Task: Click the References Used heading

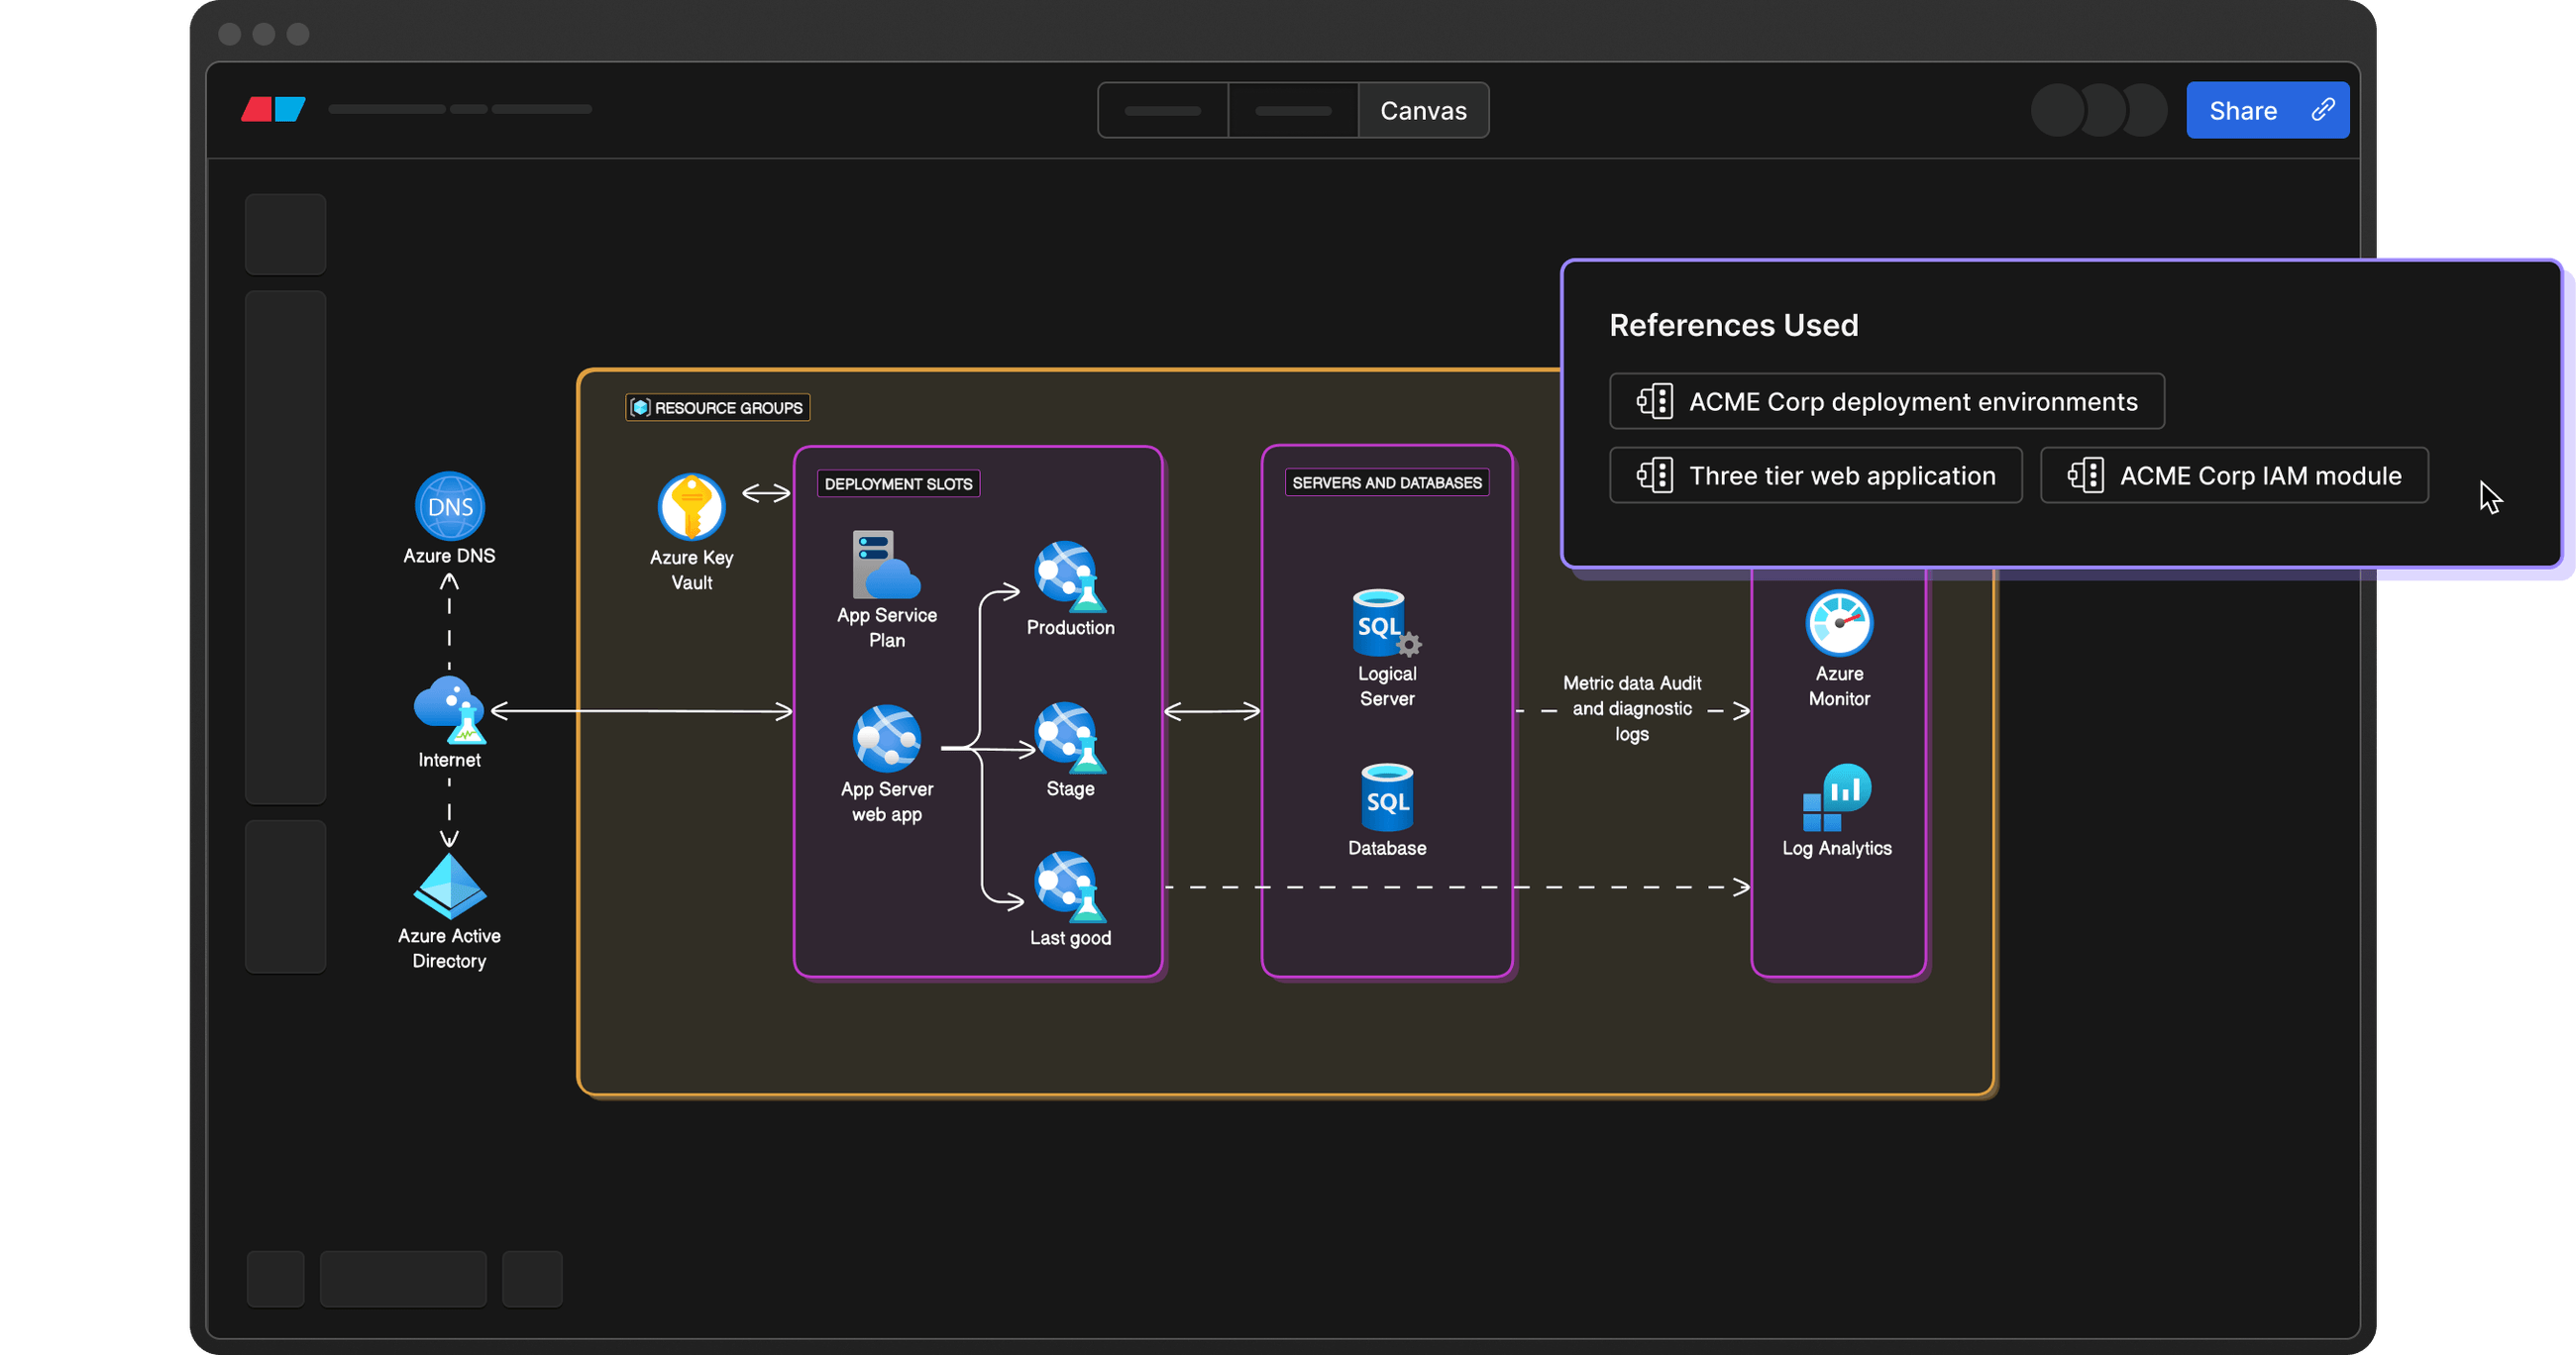Action: pos(1733,325)
